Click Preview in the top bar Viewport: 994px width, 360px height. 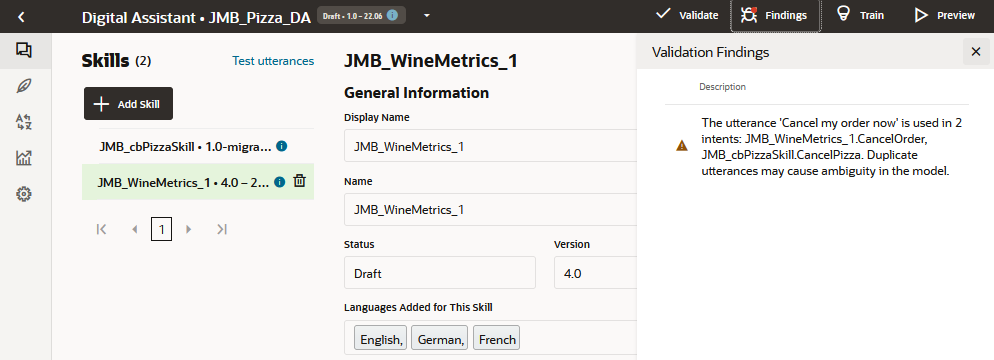pyautogui.click(x=945, y=15)
